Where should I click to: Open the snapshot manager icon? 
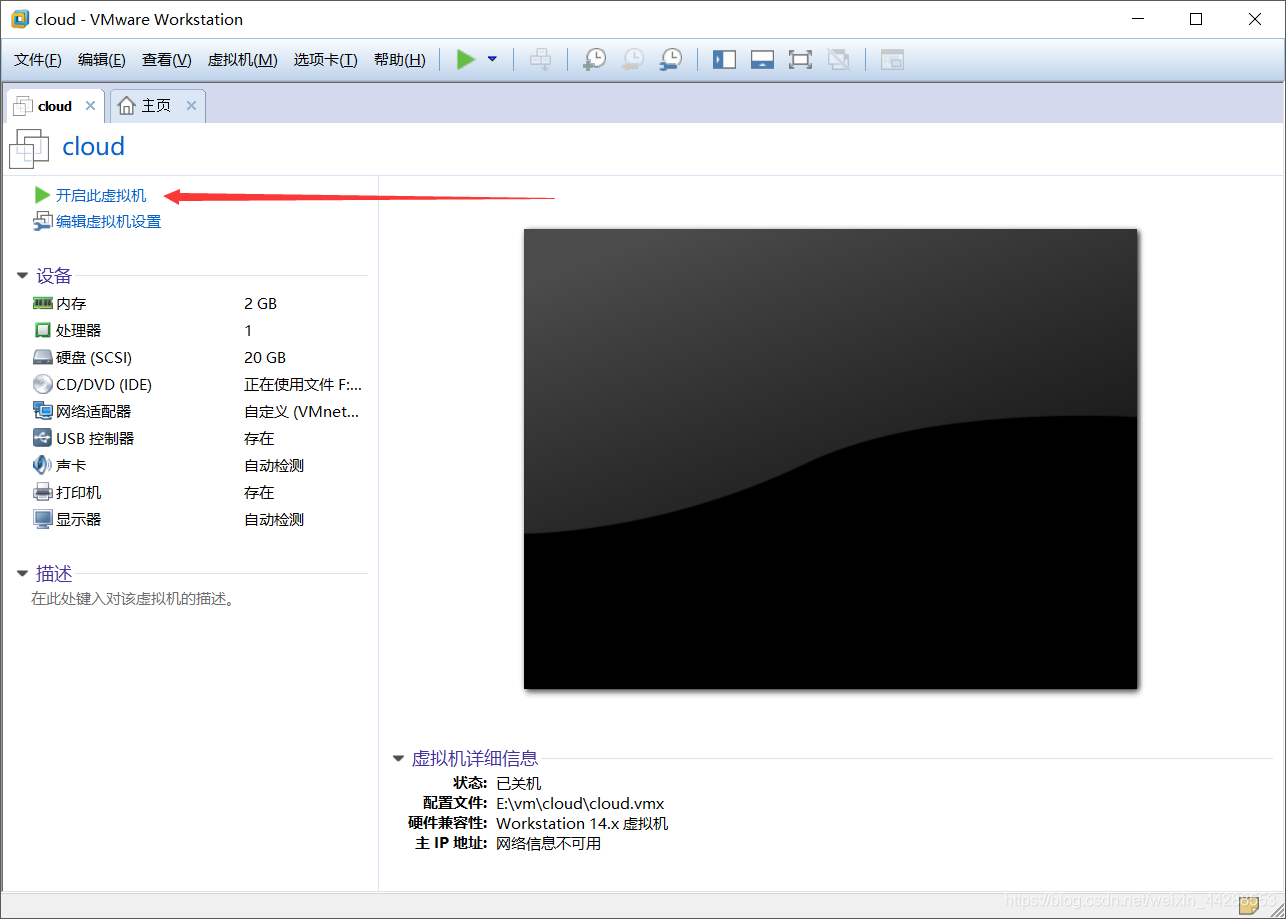click(671, 60)
